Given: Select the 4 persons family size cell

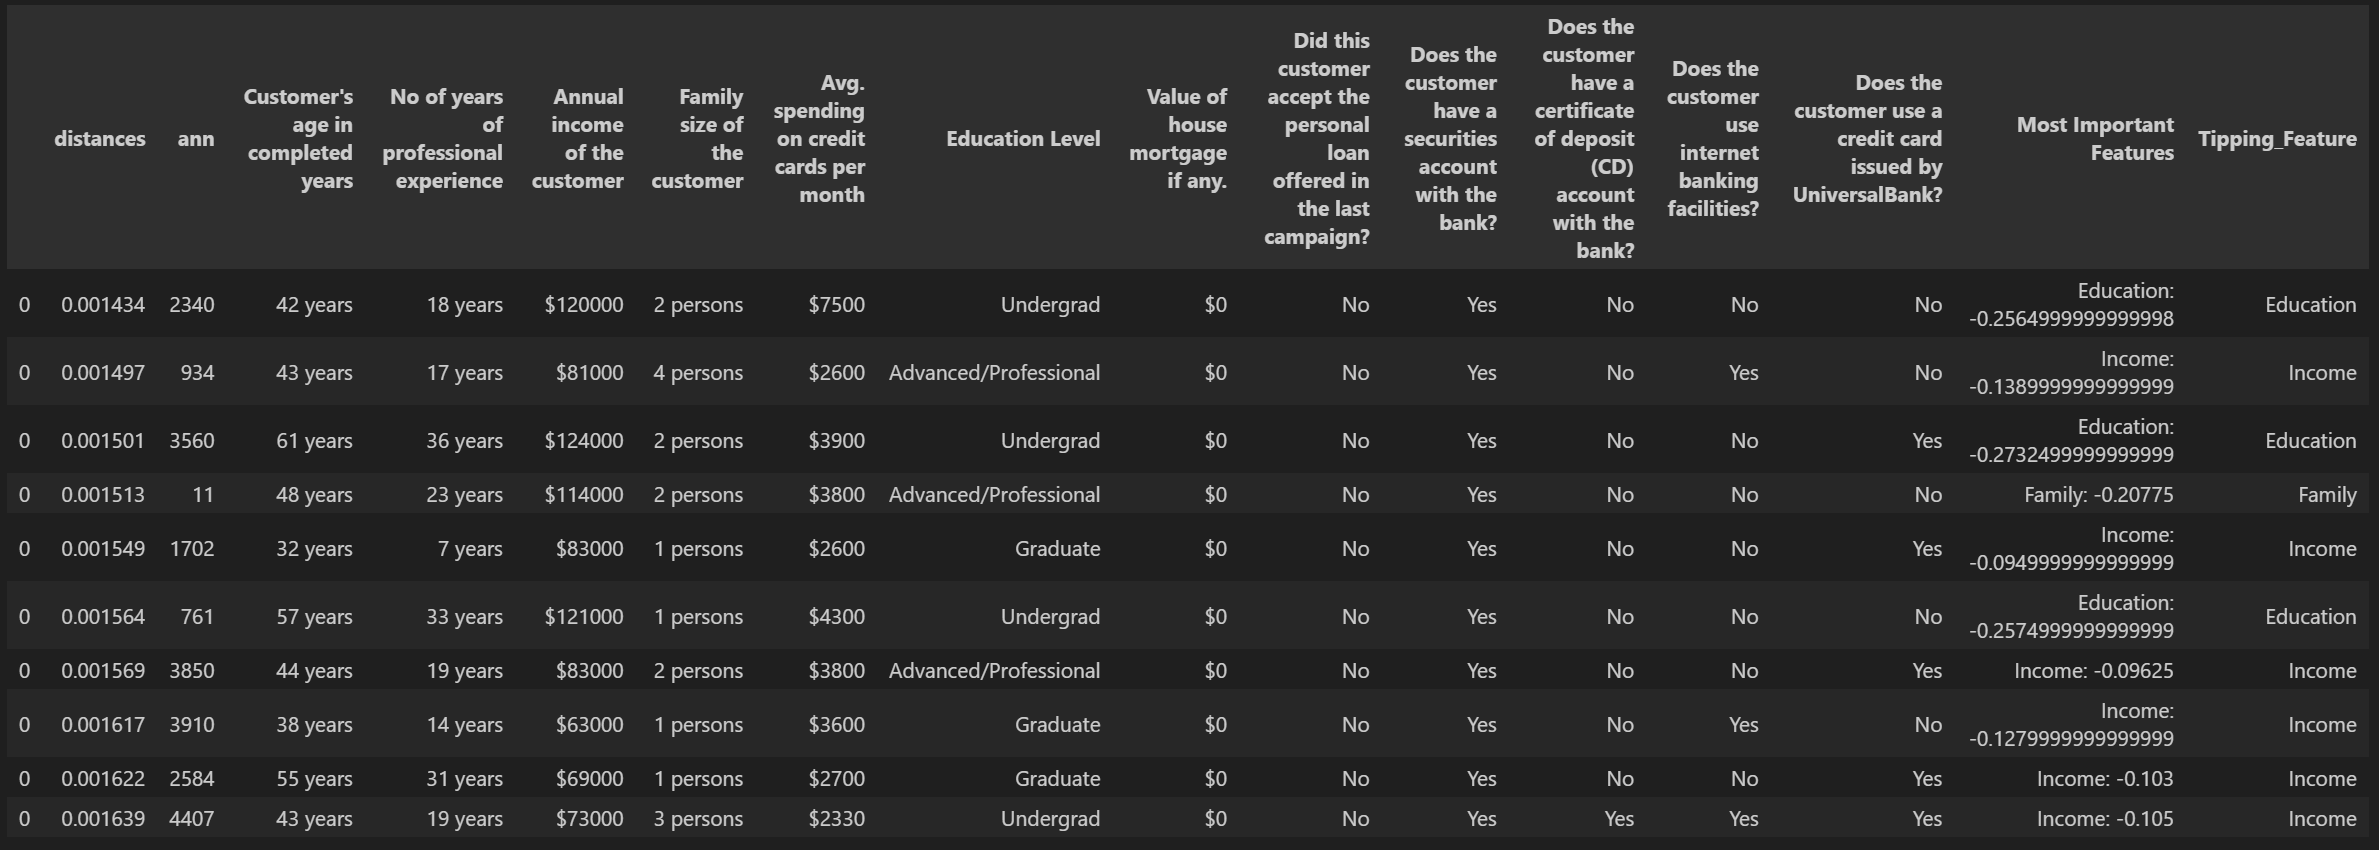Looking at the screenshot, I should 698,373.
